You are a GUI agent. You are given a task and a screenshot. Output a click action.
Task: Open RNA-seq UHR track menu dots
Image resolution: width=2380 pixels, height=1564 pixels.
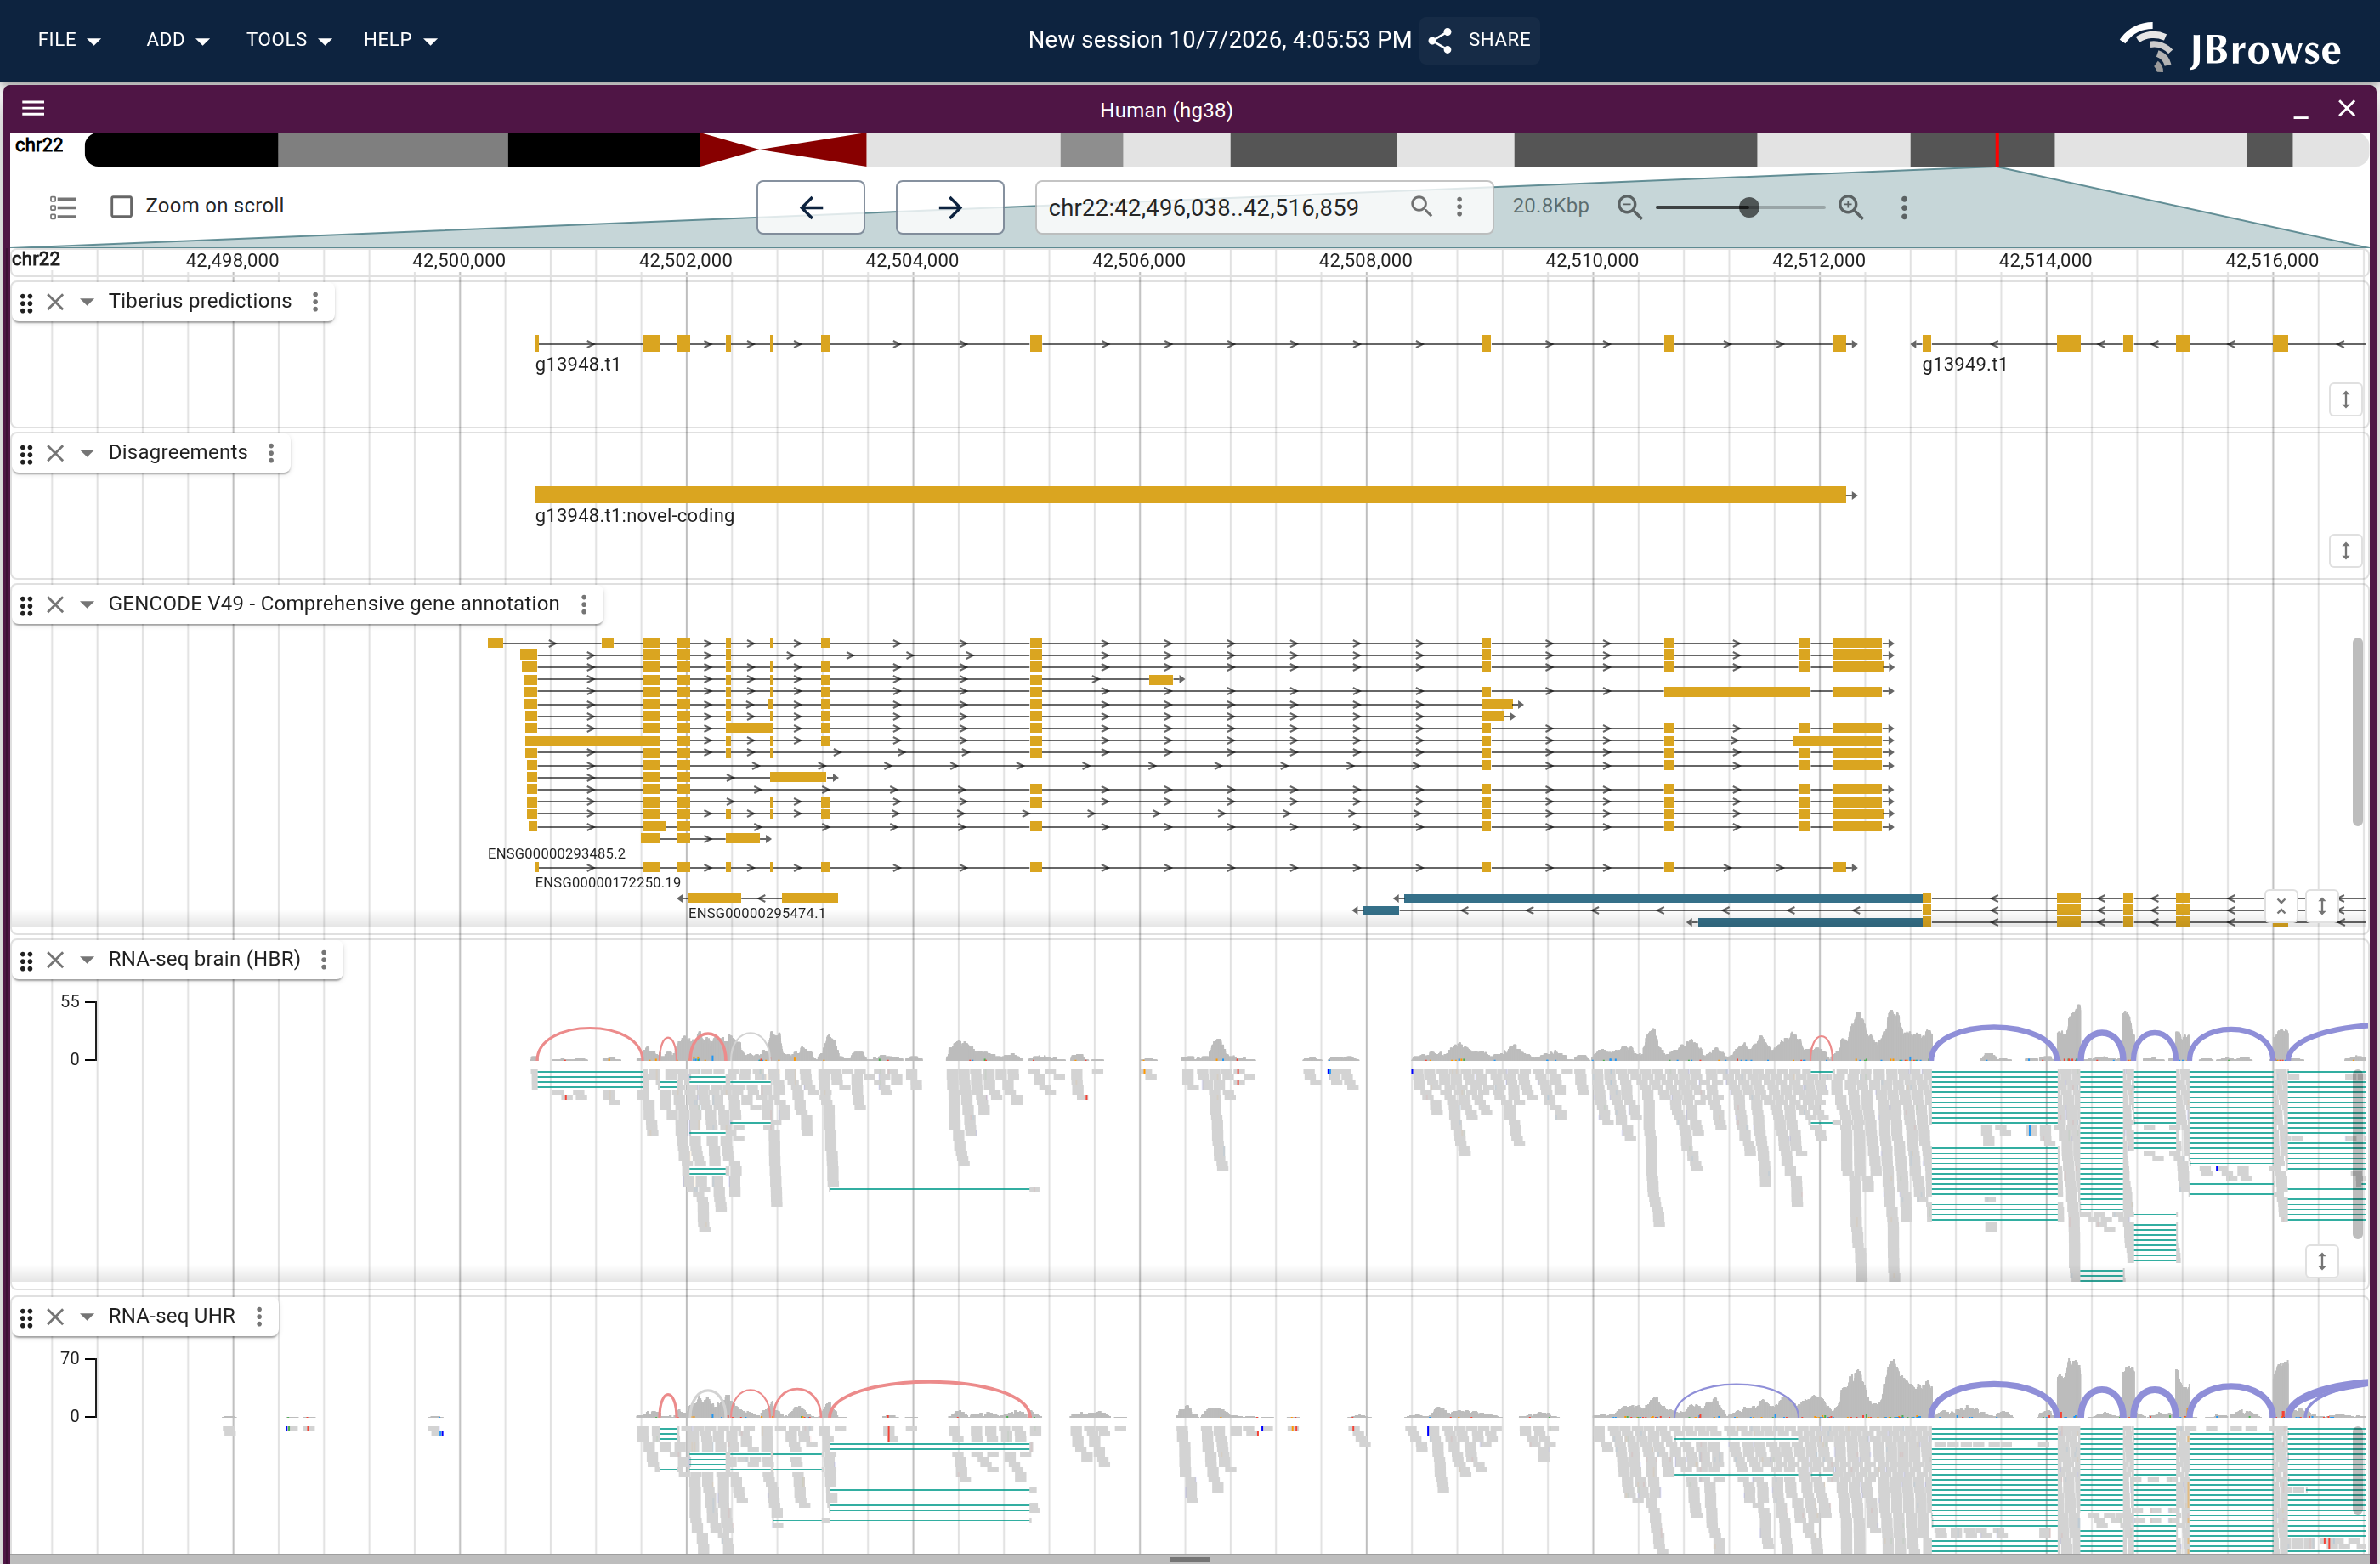[260, 1317]
